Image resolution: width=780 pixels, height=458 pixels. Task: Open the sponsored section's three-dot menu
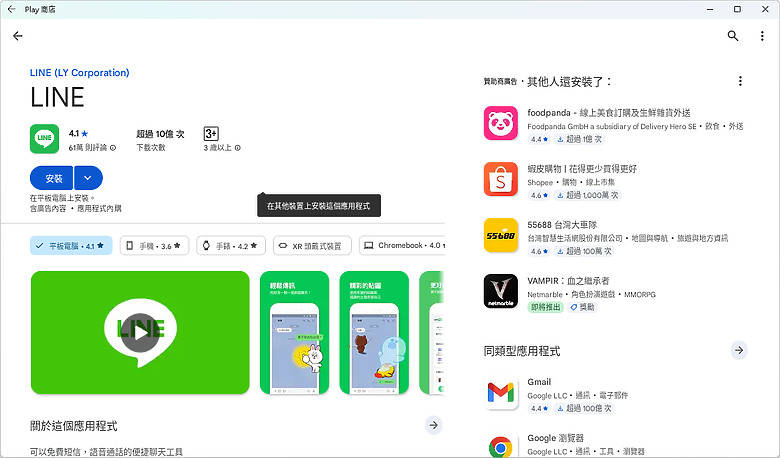pos(740,81)
